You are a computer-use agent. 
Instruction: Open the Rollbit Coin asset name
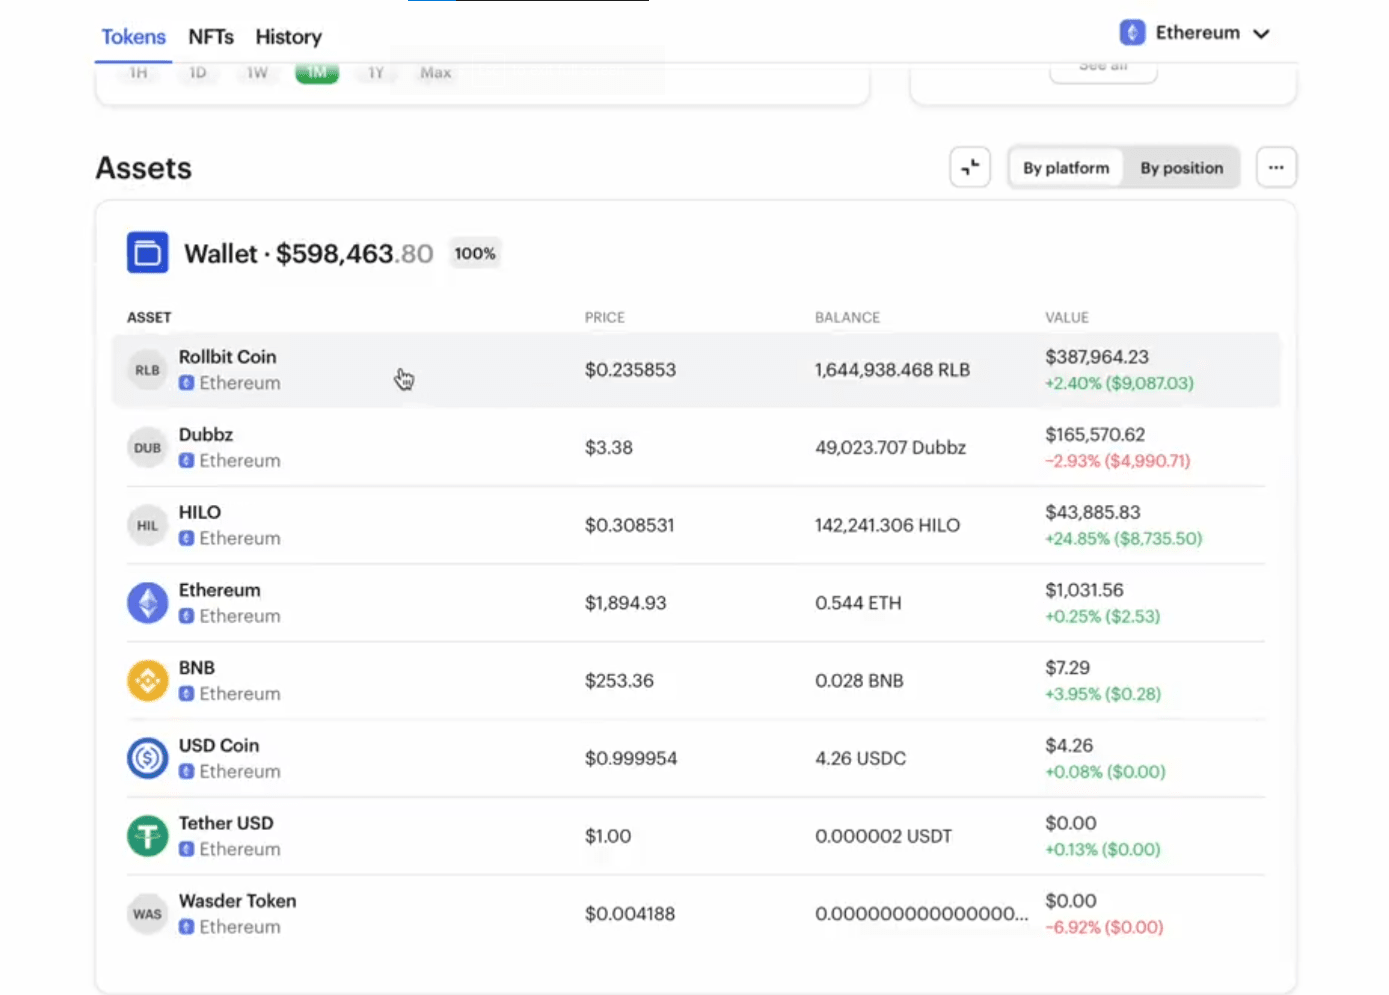(x=227, y=357)
